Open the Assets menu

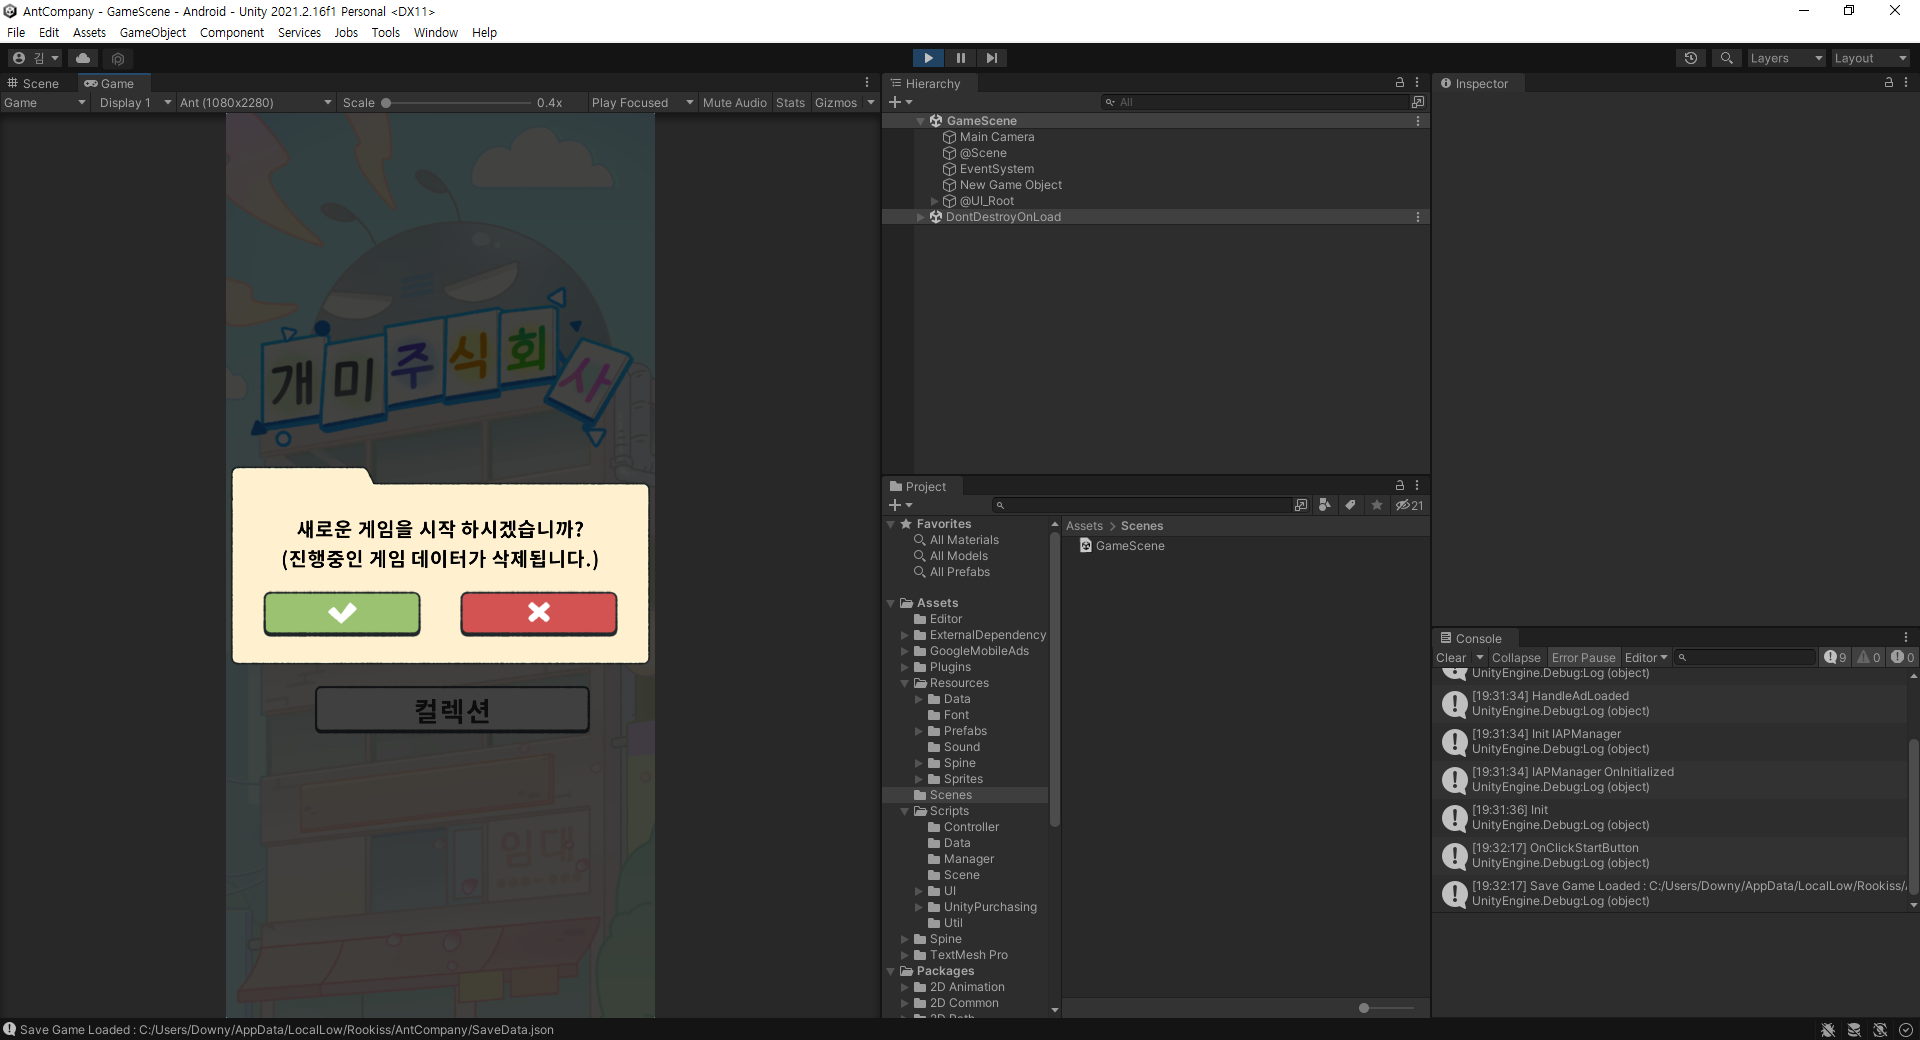pyautogui.click(x=89, y=32)
